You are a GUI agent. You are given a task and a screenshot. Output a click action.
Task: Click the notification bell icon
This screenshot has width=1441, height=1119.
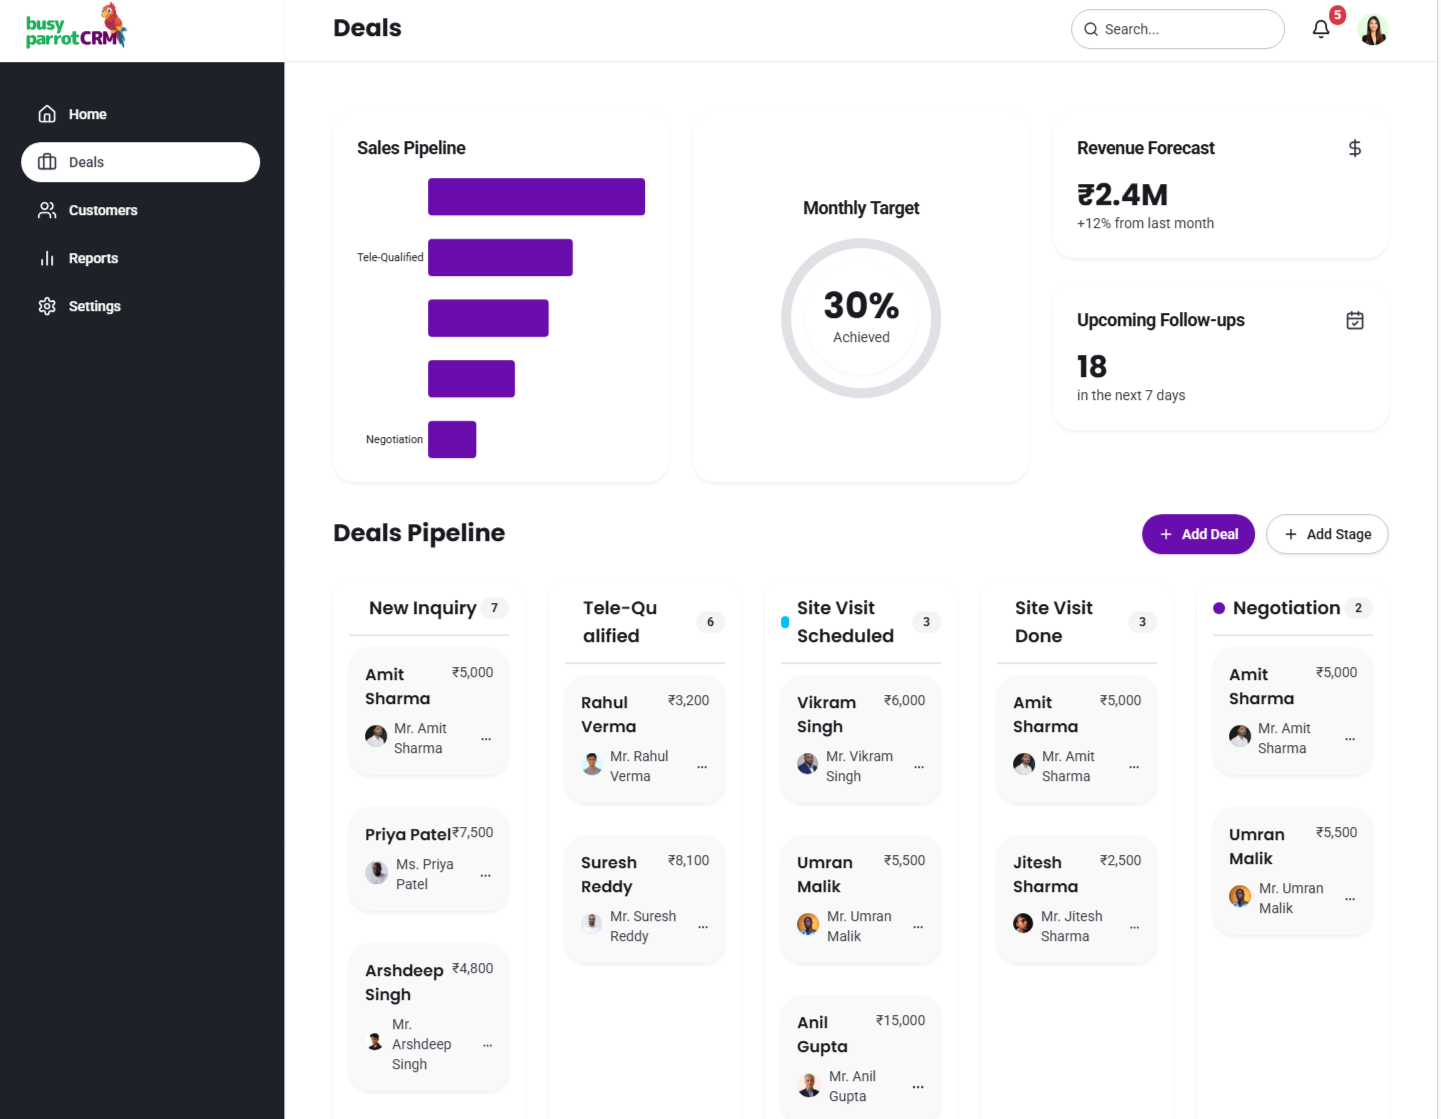point(1320,29)
